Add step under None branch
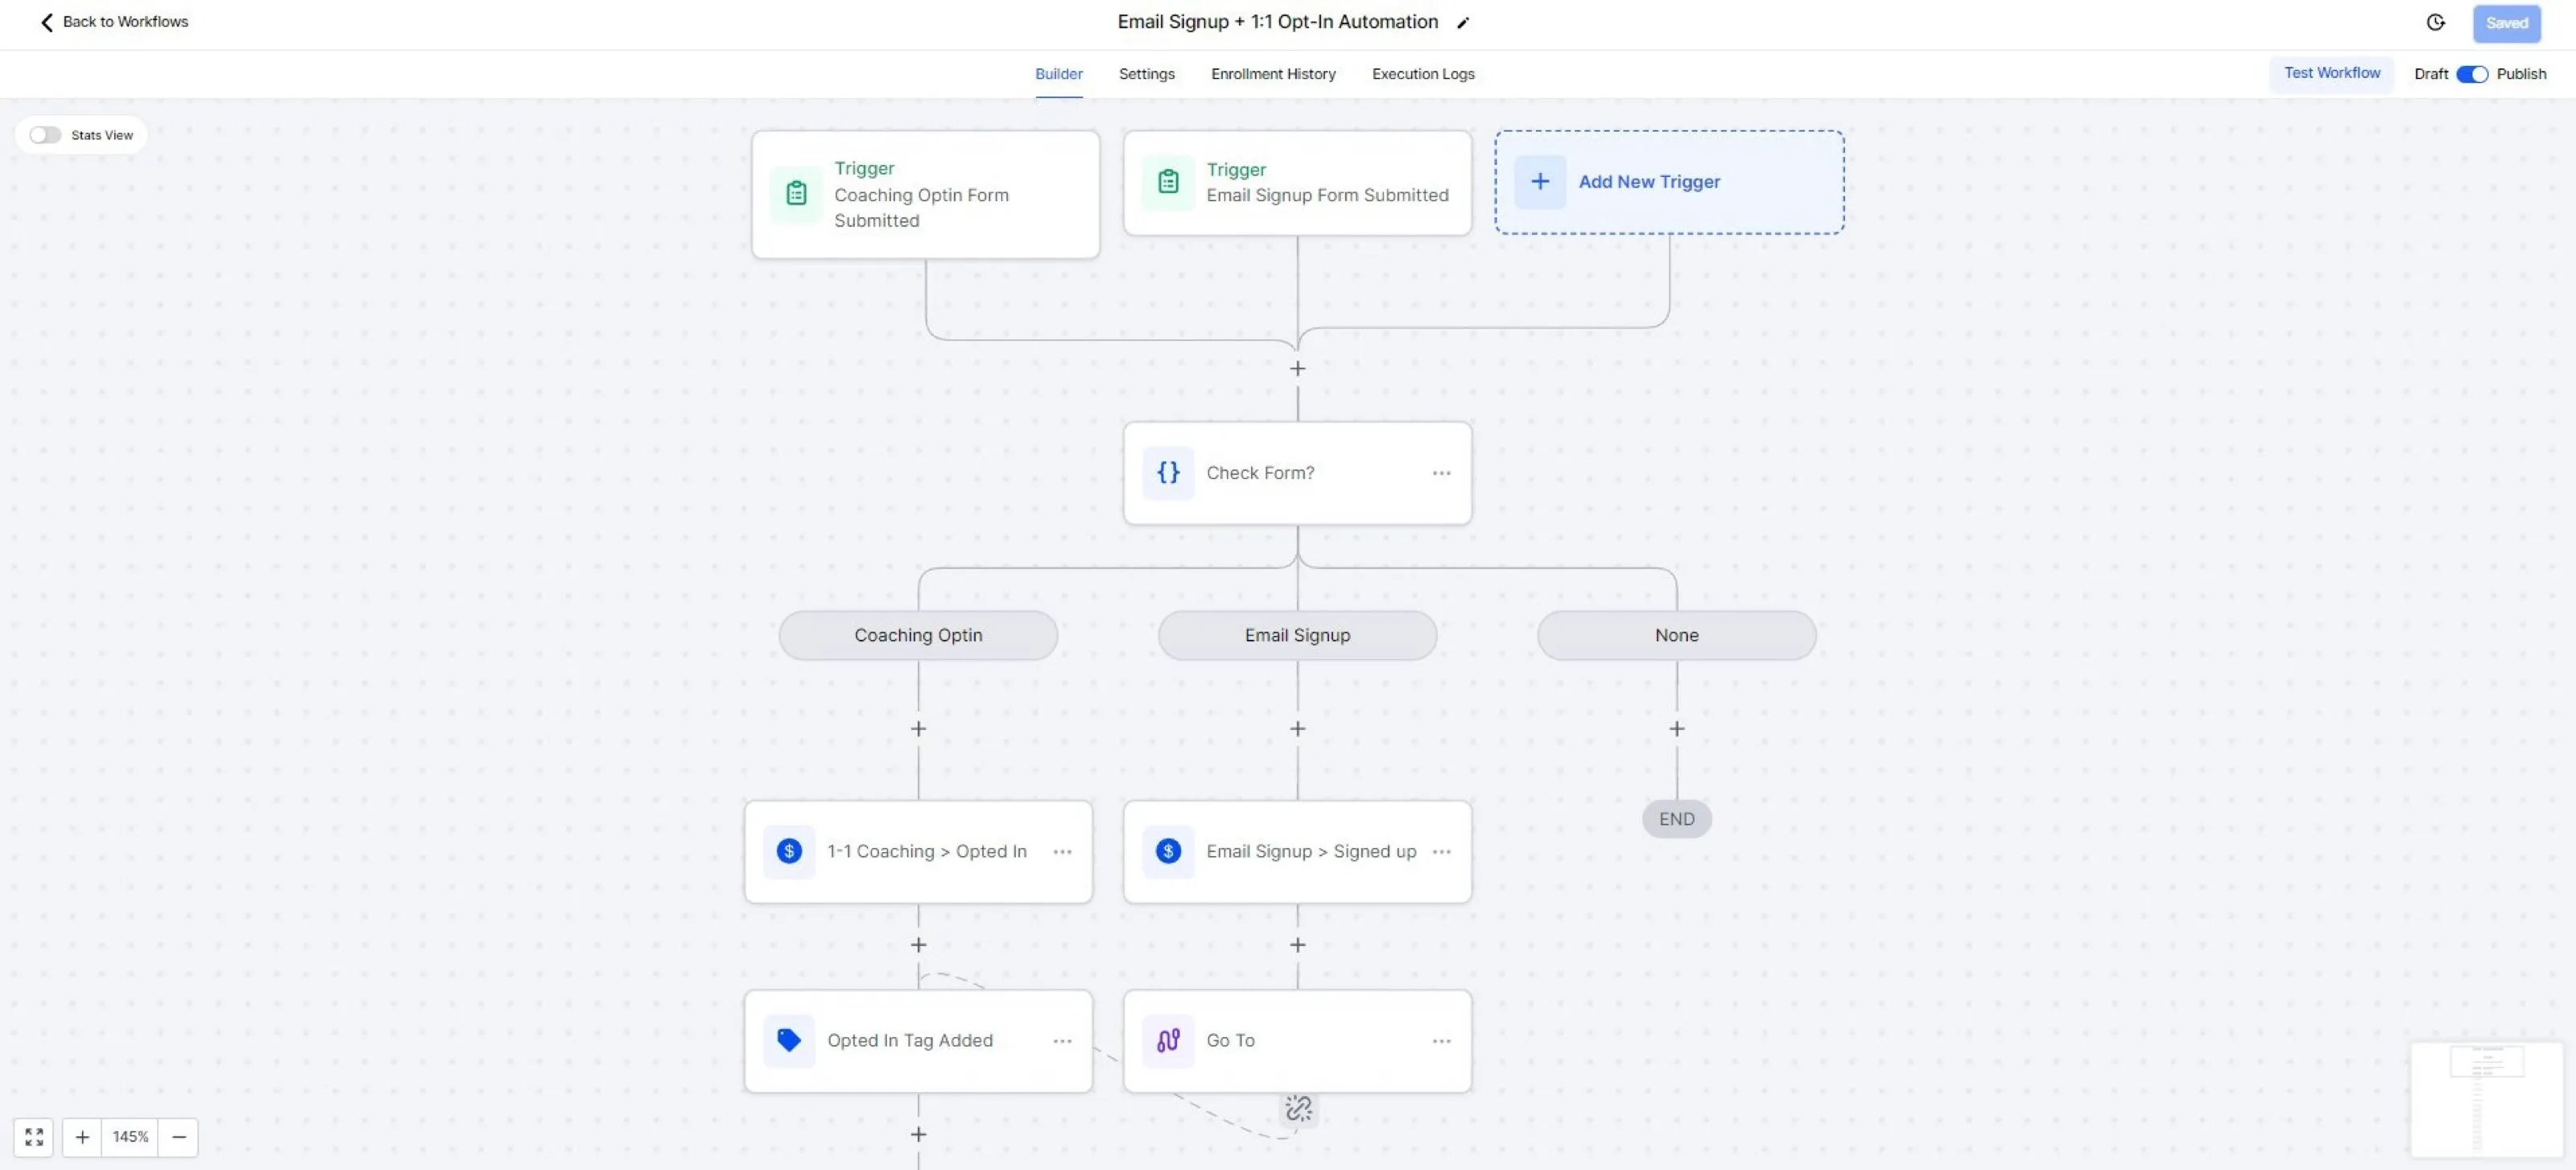The image size is (2576, 1170). click(1677, 729)
